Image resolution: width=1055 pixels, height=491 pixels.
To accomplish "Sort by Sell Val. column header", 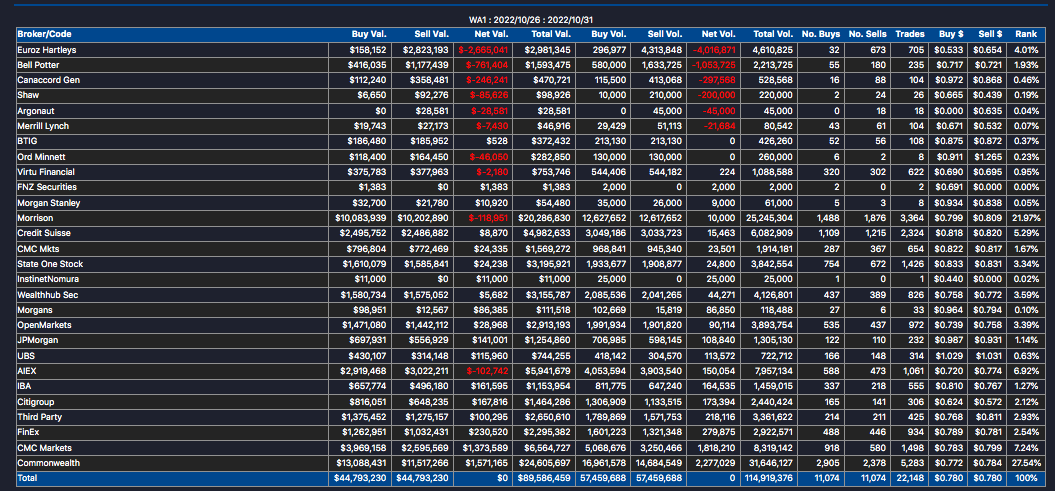I will click(x=431, y=34).
